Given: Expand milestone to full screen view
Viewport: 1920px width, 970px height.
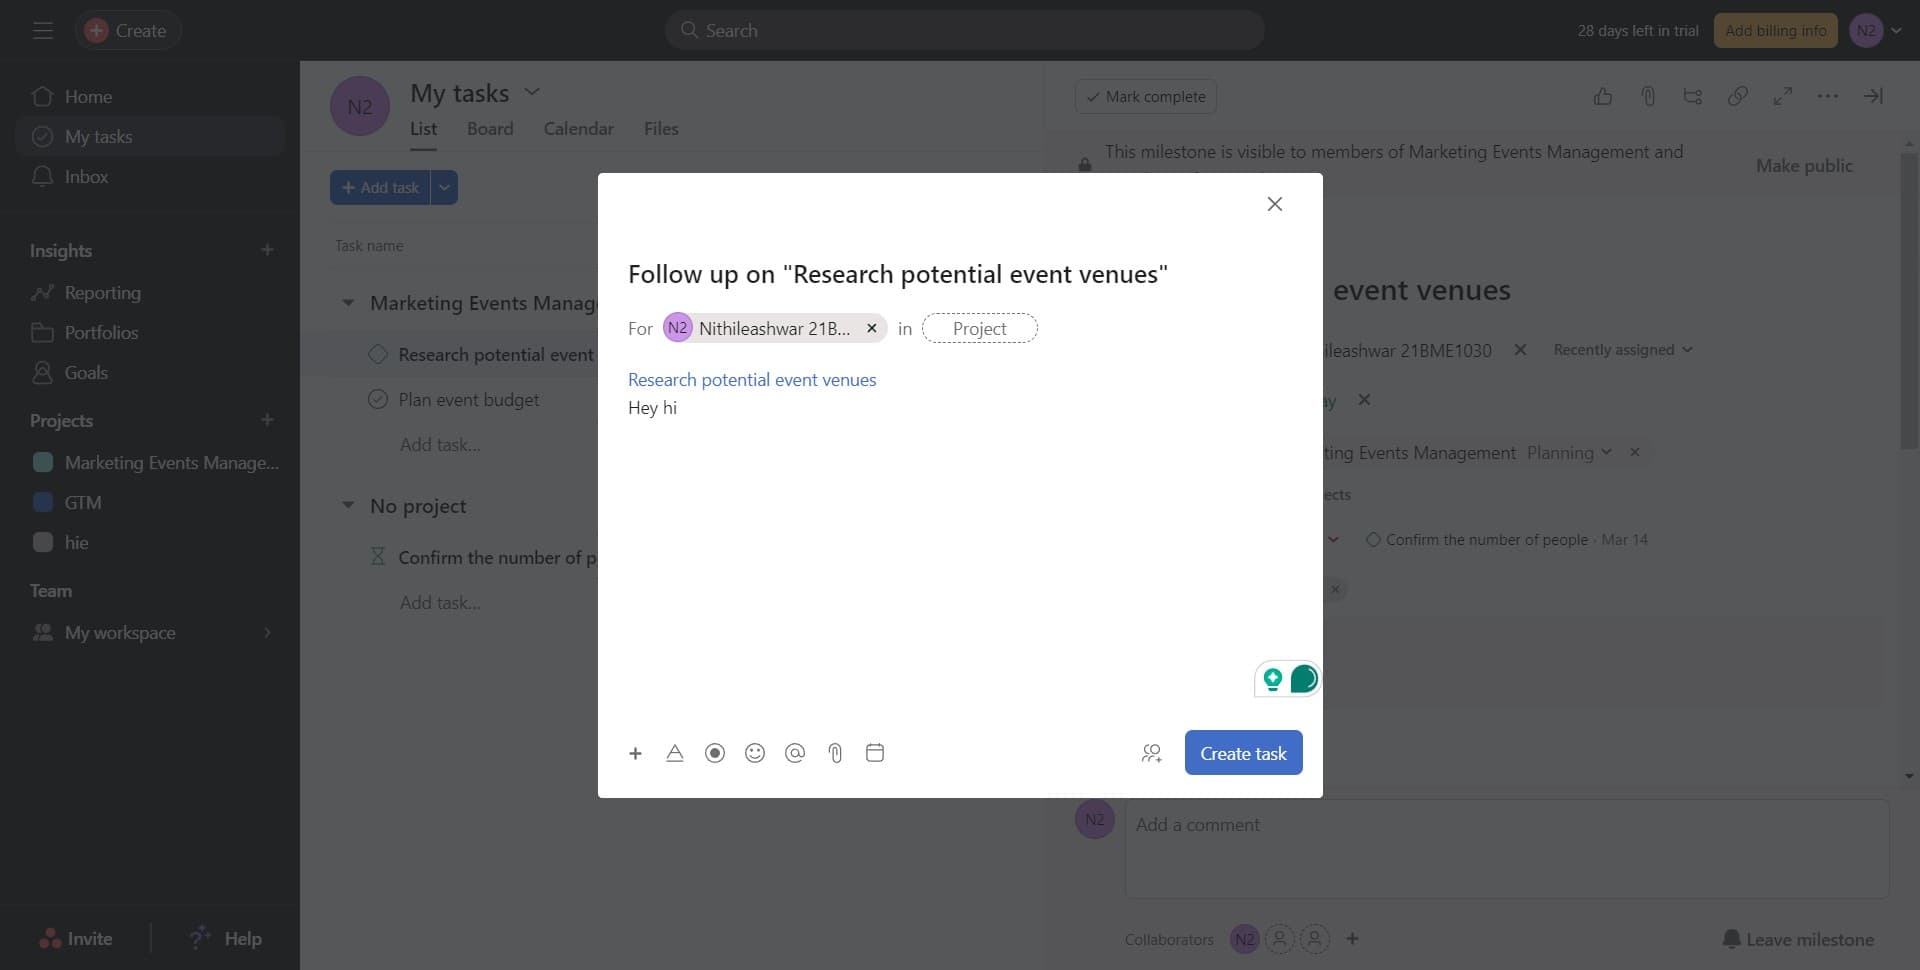Looking at the screenshot, I should tap(1783, 96).
